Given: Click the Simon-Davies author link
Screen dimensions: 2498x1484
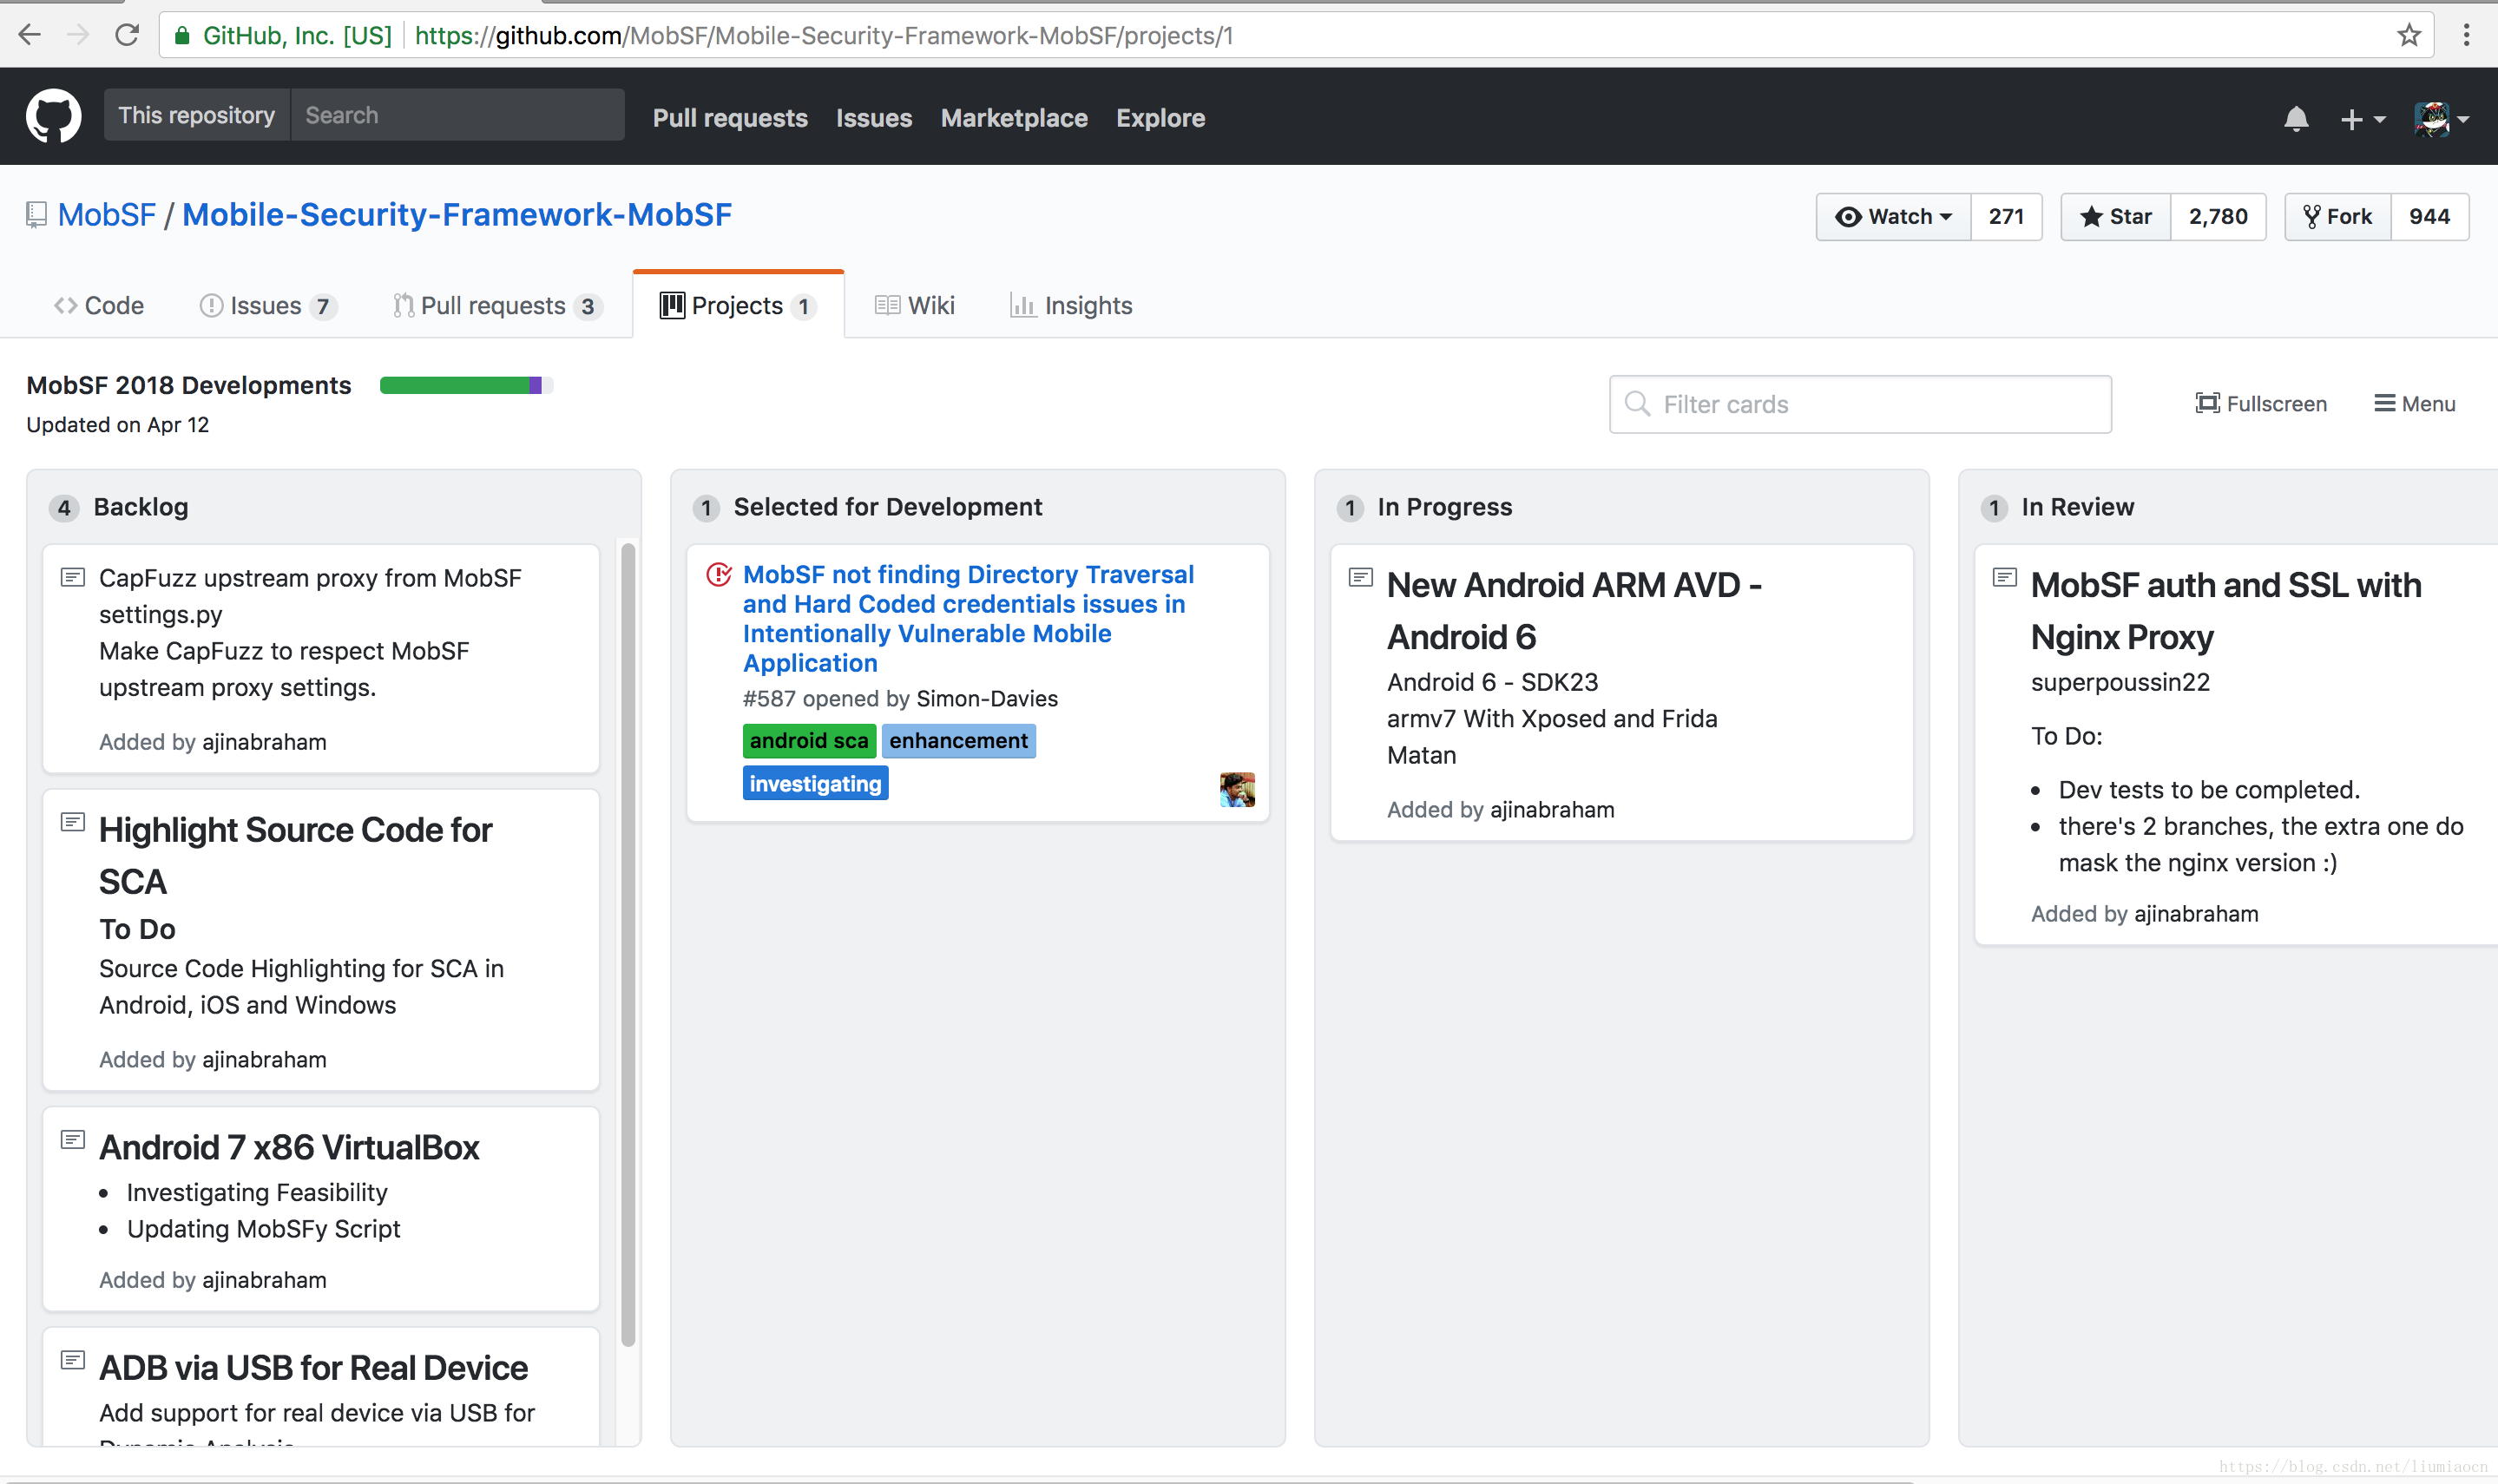Looking at the screenshot, I should pyautogui.click(x=987, y=698).
